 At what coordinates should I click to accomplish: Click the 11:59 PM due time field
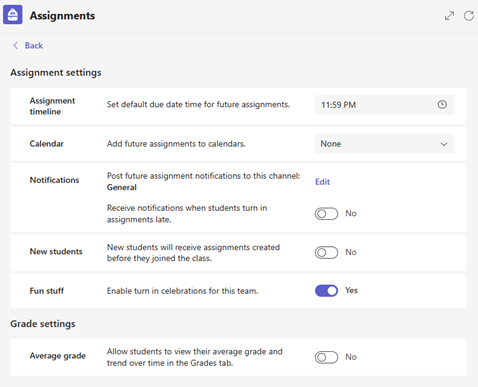point(384,105)
